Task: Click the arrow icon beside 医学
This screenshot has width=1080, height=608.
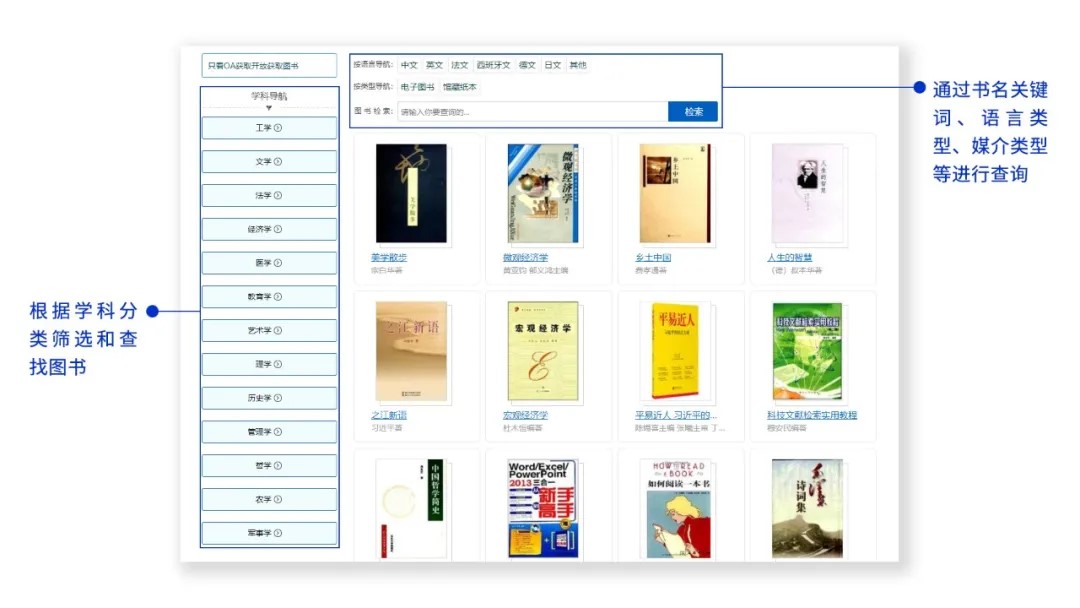Action: point(278,263)
